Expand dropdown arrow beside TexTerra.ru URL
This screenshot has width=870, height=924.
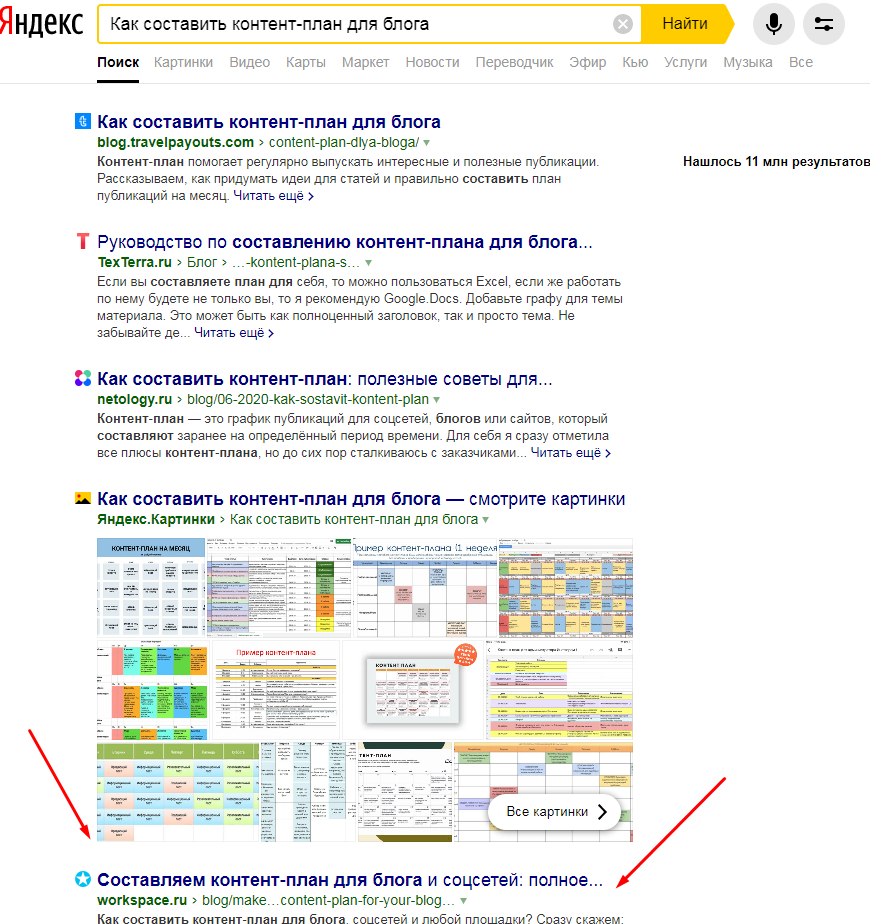[368, 263]
